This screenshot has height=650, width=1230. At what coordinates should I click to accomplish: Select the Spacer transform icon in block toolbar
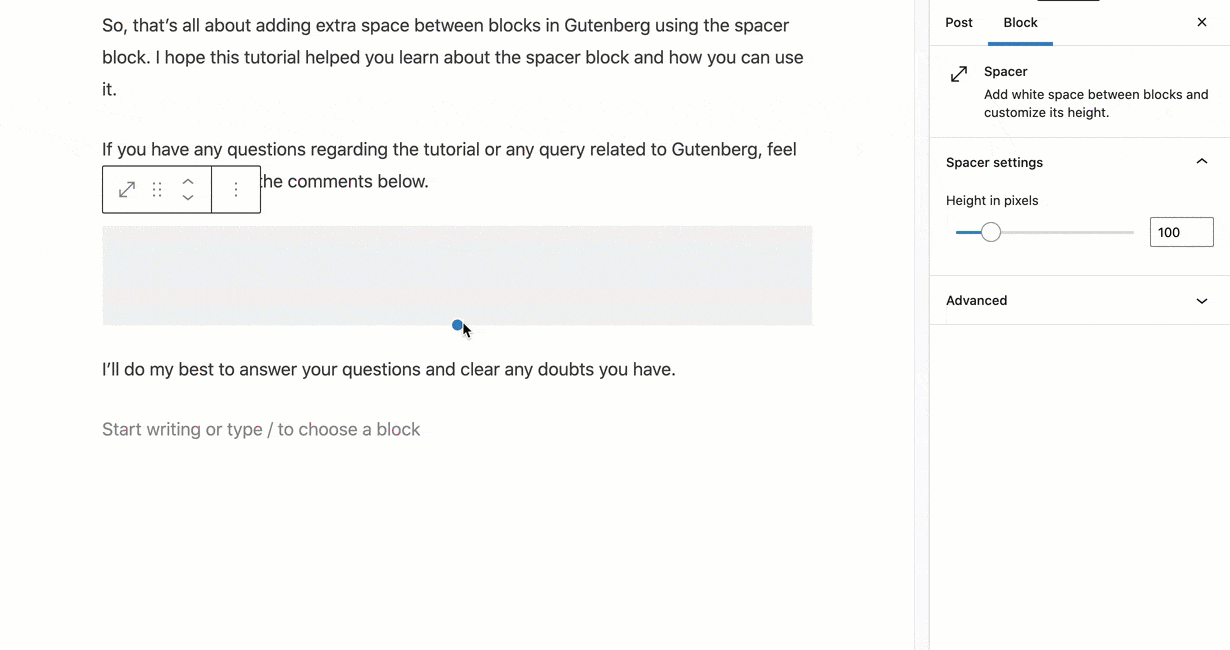pyautogui.click(x=126, y=189)
